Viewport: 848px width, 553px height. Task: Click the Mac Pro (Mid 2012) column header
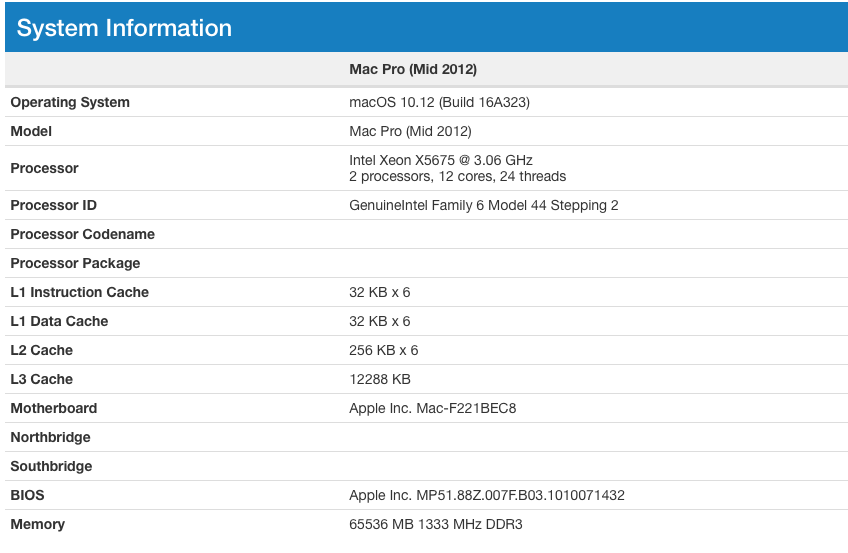click(412, 69)
